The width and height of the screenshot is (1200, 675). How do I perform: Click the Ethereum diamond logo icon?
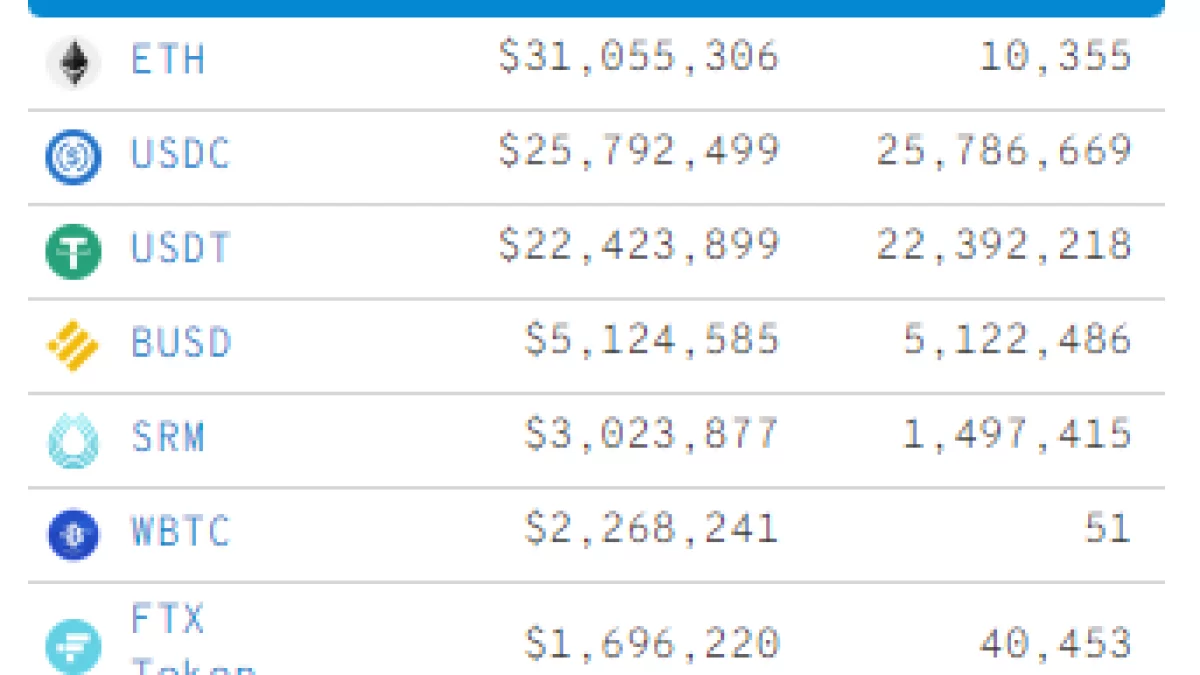[x=73, y=63]
